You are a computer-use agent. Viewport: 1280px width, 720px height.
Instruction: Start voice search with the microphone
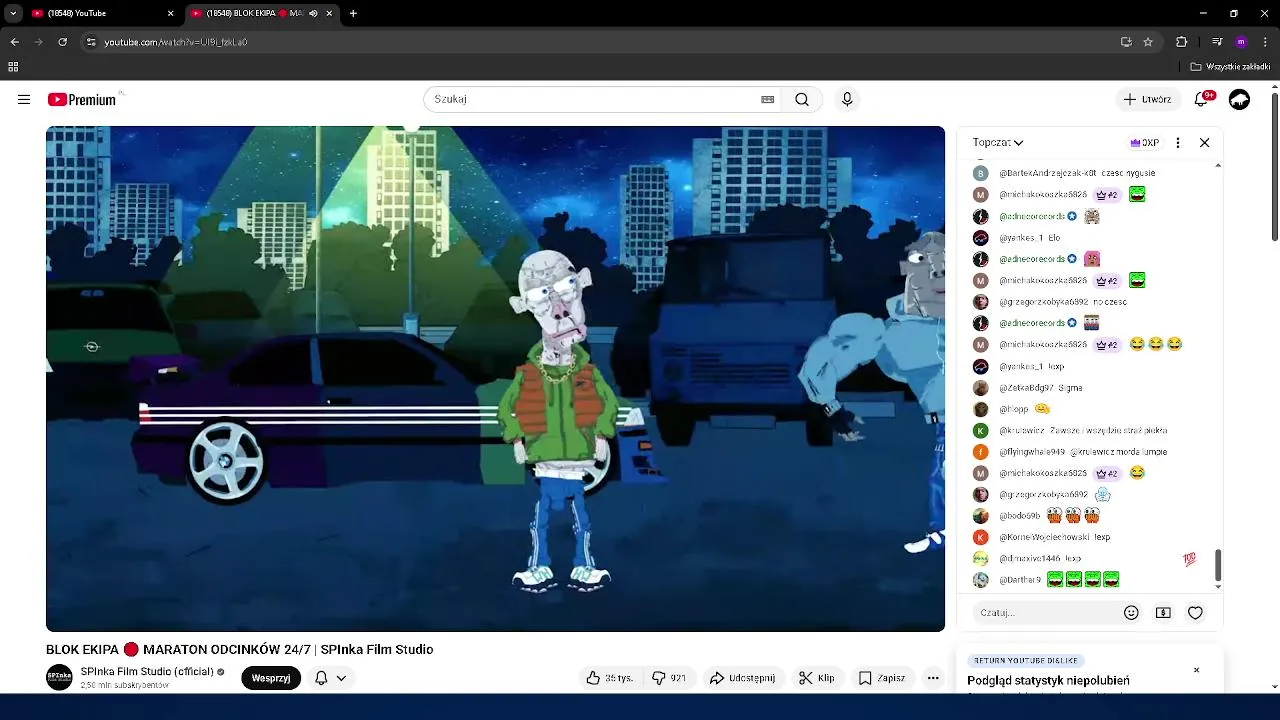[847, 99]
